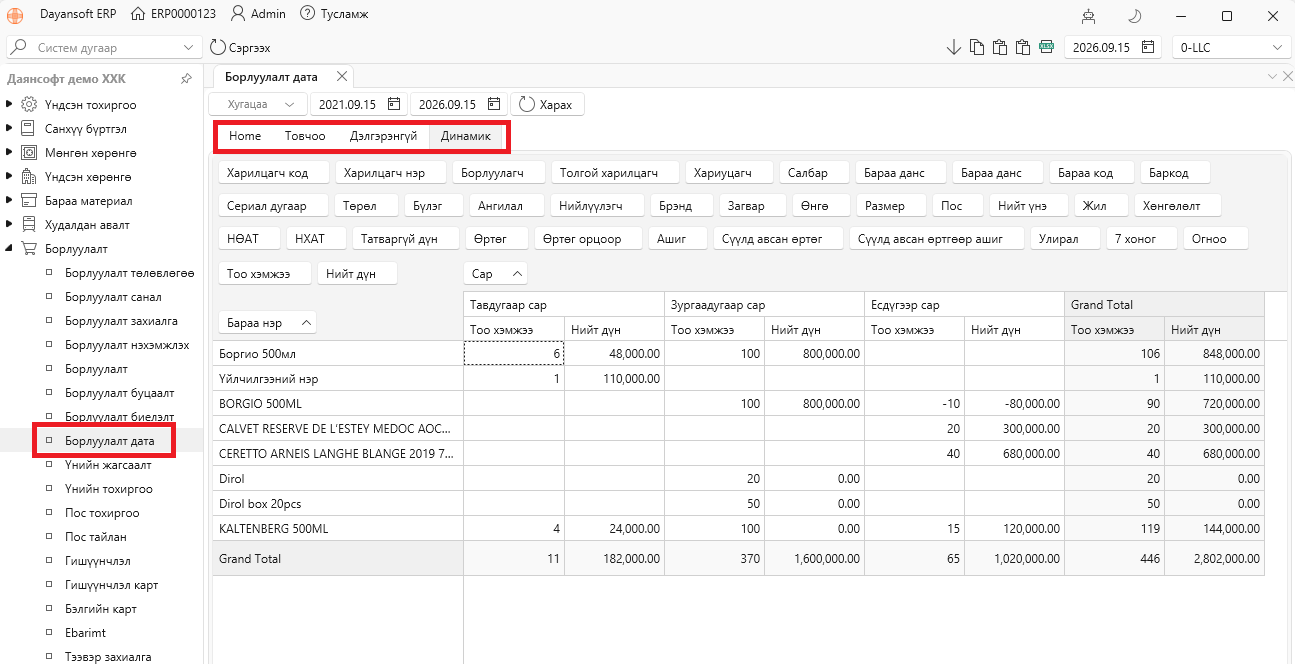This screenshot has width=1295, height=664.
Task: Select the Салбар field button
Action: (x=814, y=173)
